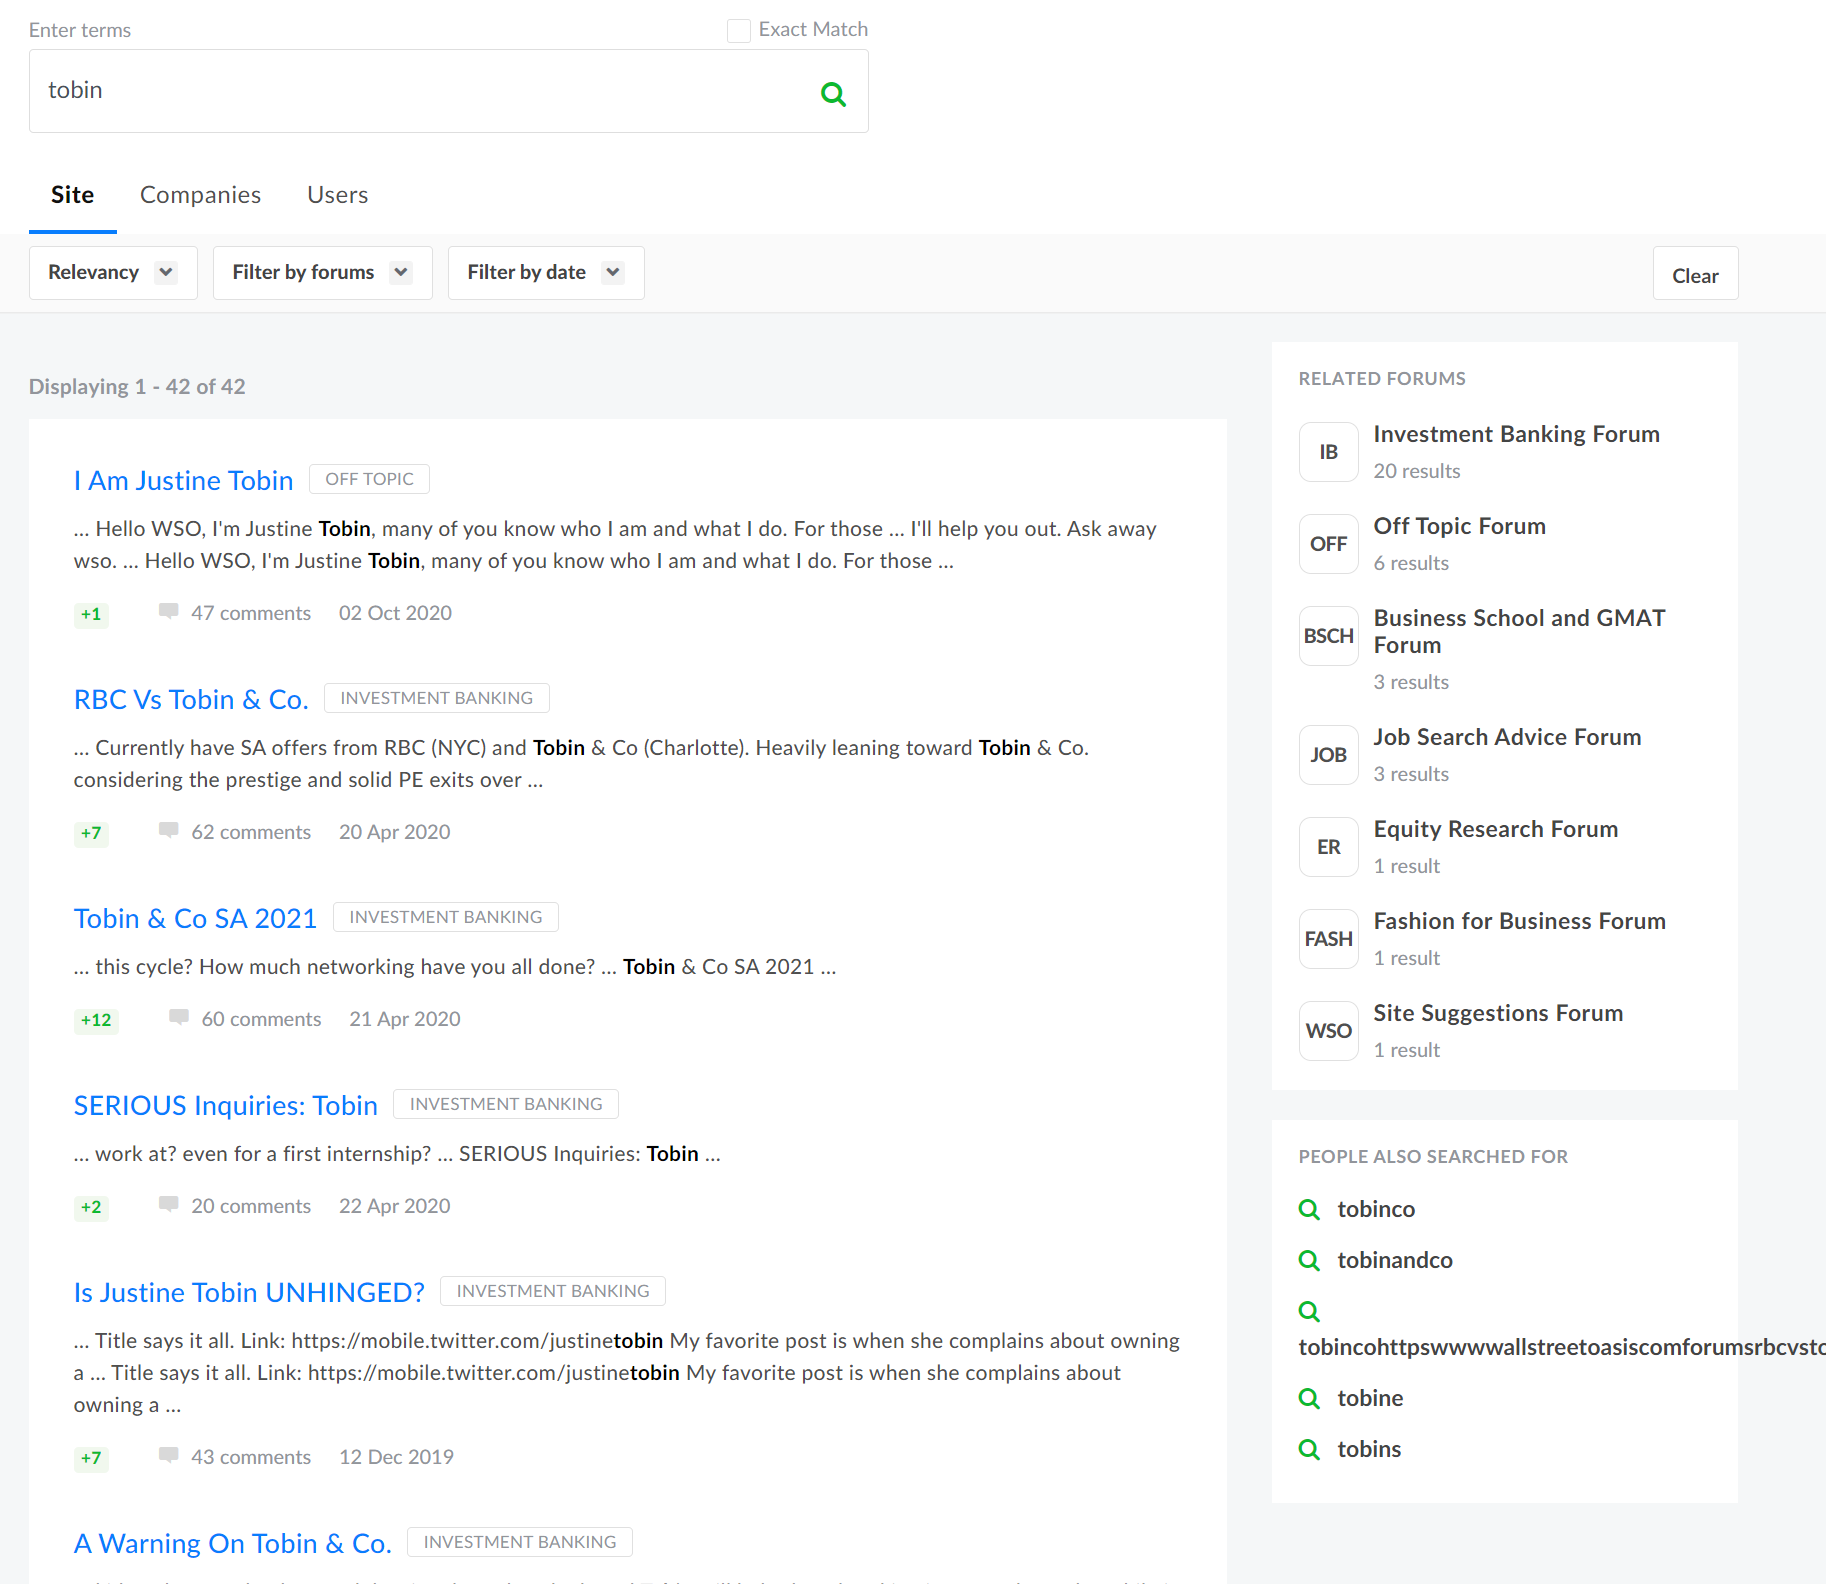Click the ER forum badge icon

pos(1328,847)
